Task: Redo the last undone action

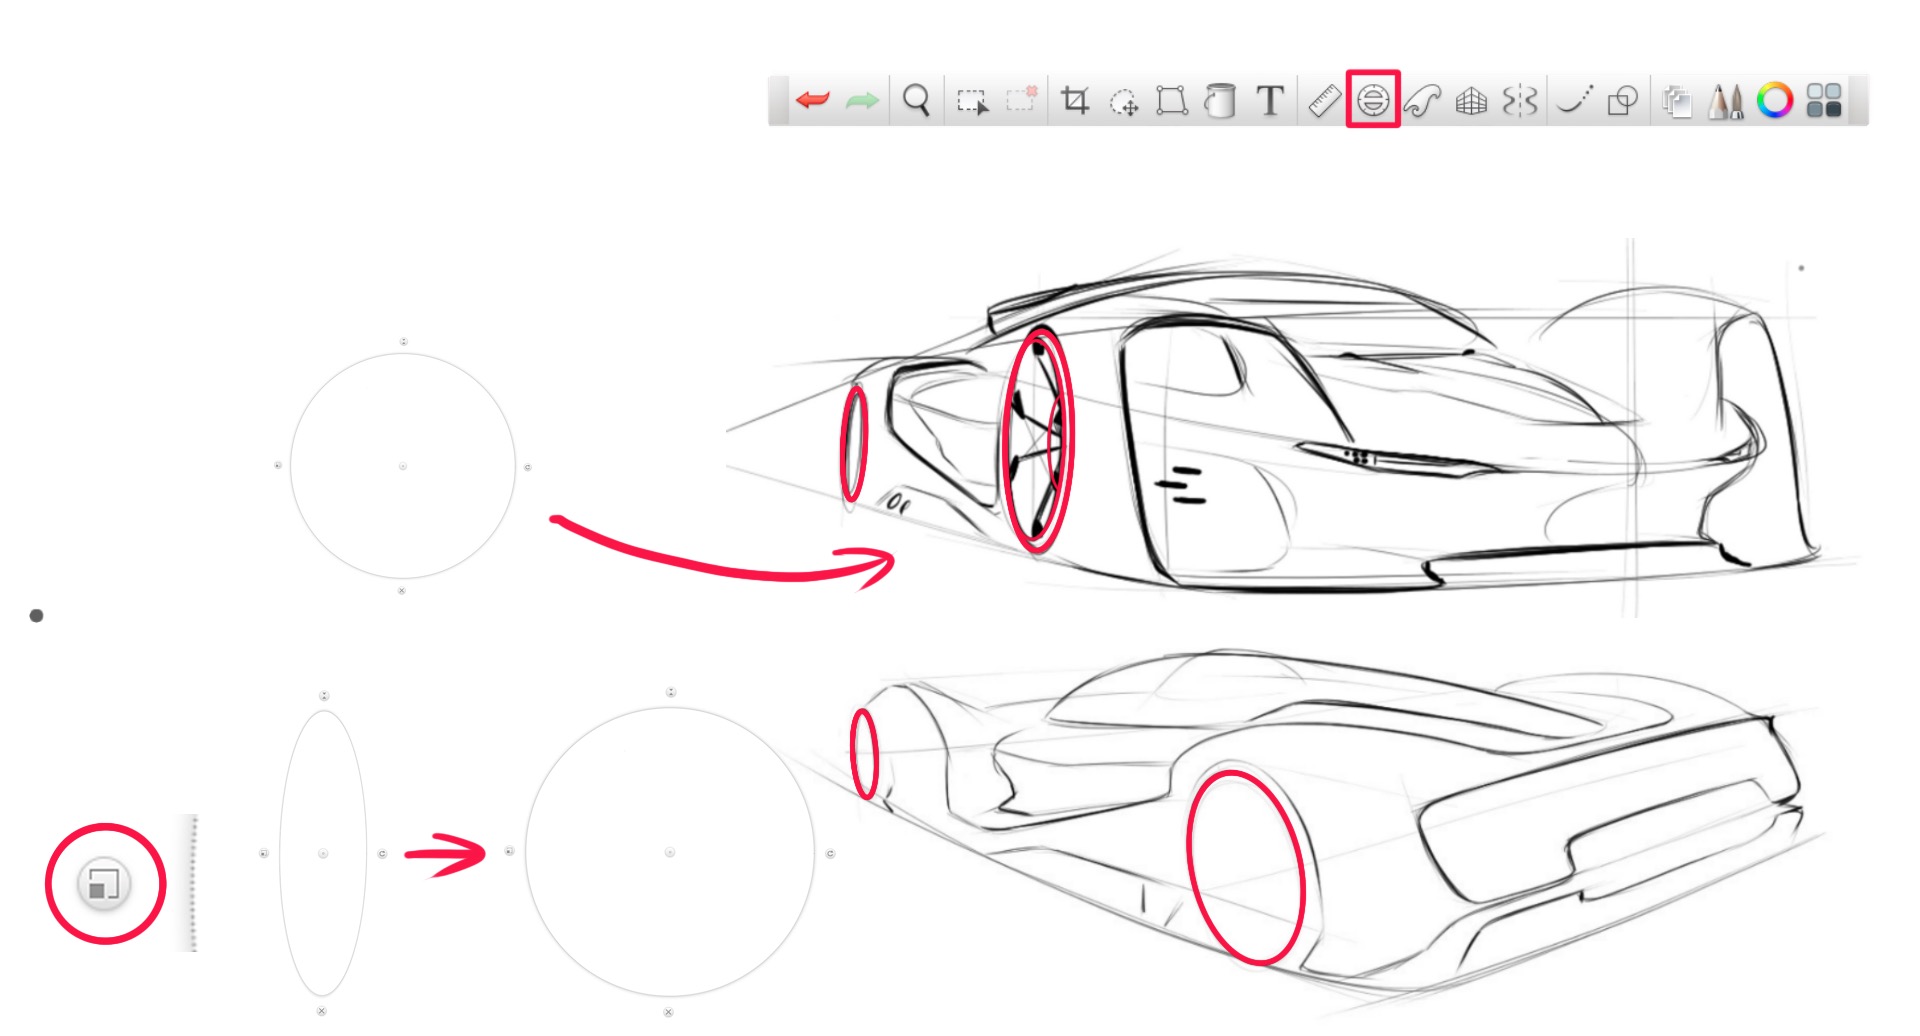Action: click(863, 100)
